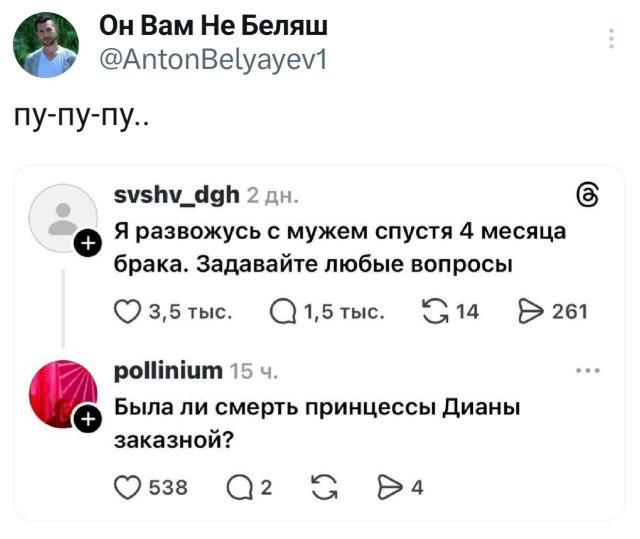Like the pollinium reply (538 heart)
This screenshot has height=539, width=640.
tap(129, 487)
